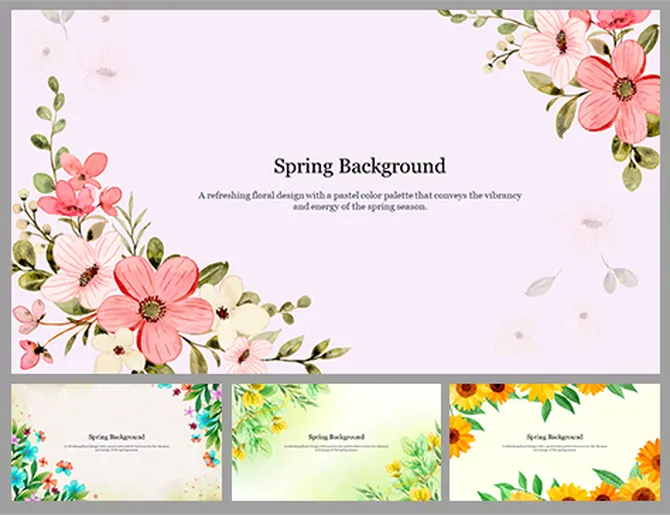Open the green and yellow floral thumbnail

(x=336, y=441)
